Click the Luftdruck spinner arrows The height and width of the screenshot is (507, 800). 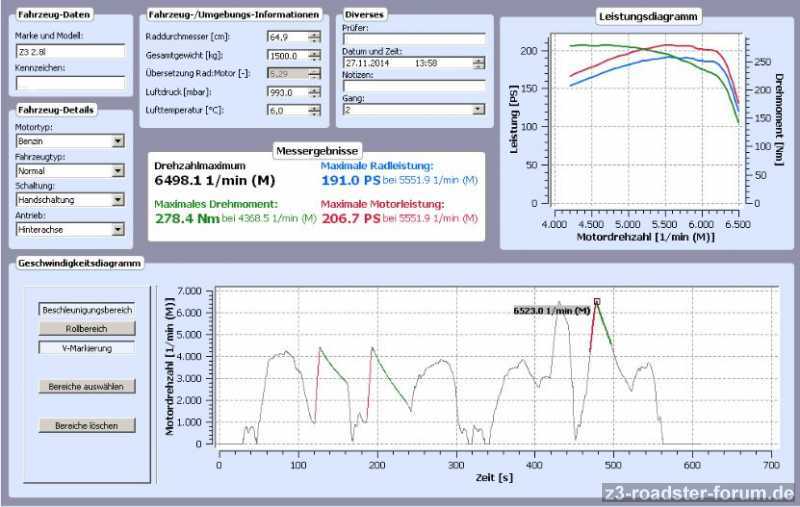(315, 92)
